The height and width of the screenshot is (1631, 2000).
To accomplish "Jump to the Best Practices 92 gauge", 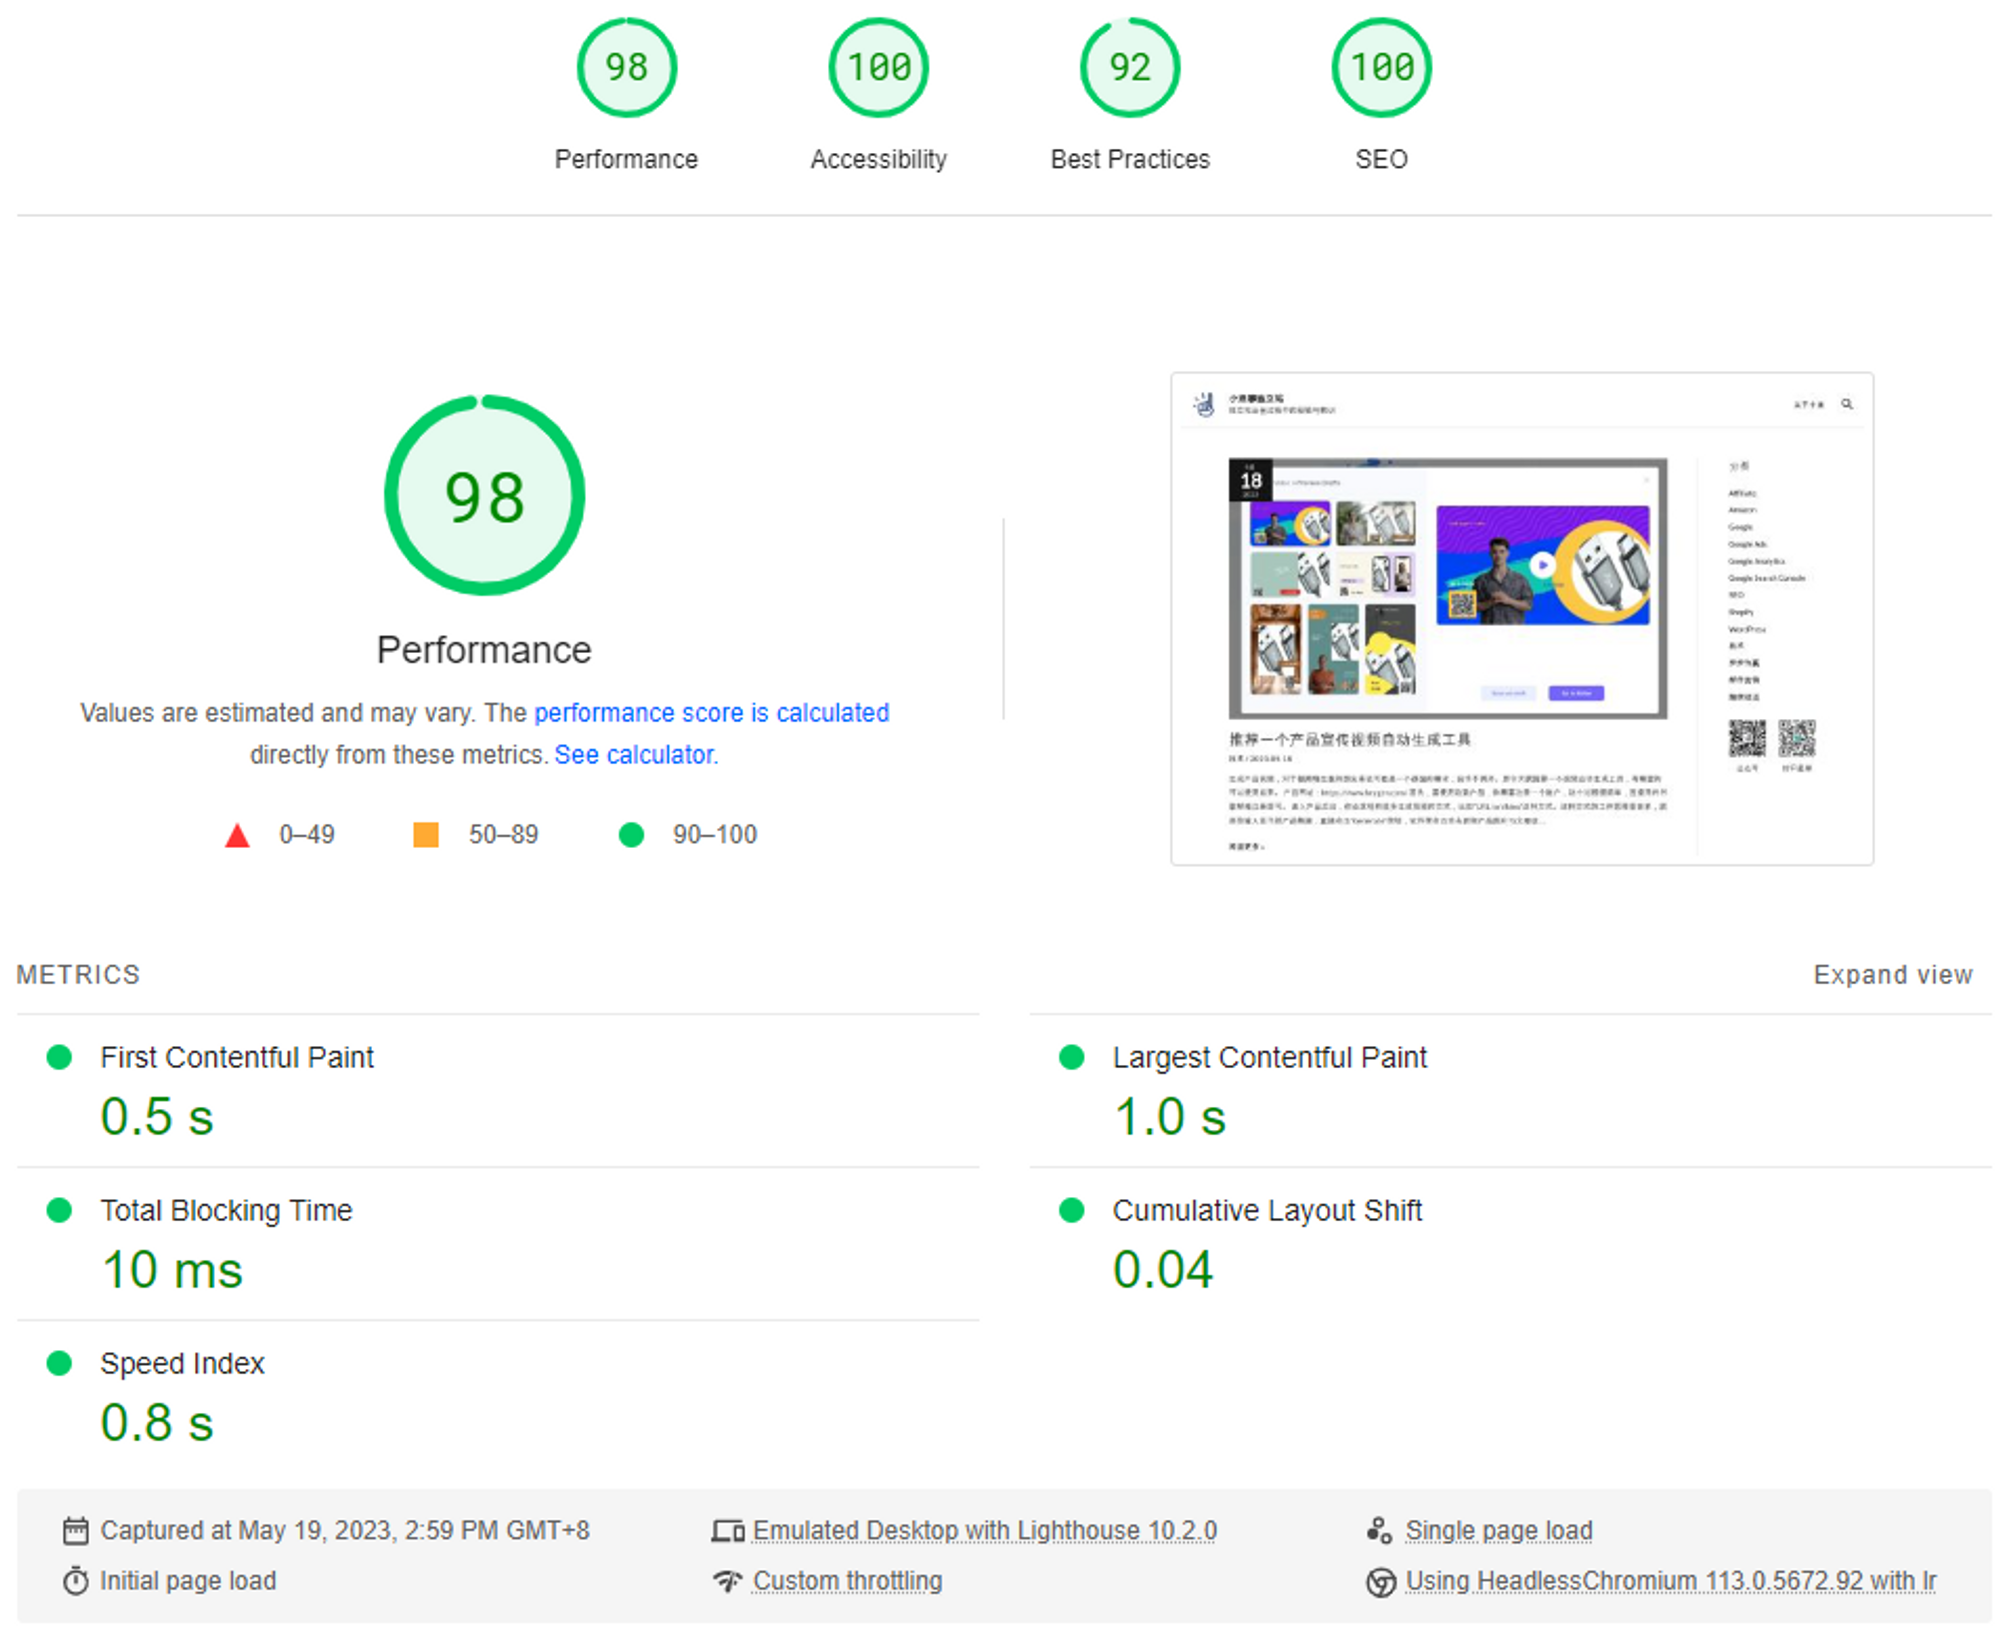I will click(x=1130, y=68).
